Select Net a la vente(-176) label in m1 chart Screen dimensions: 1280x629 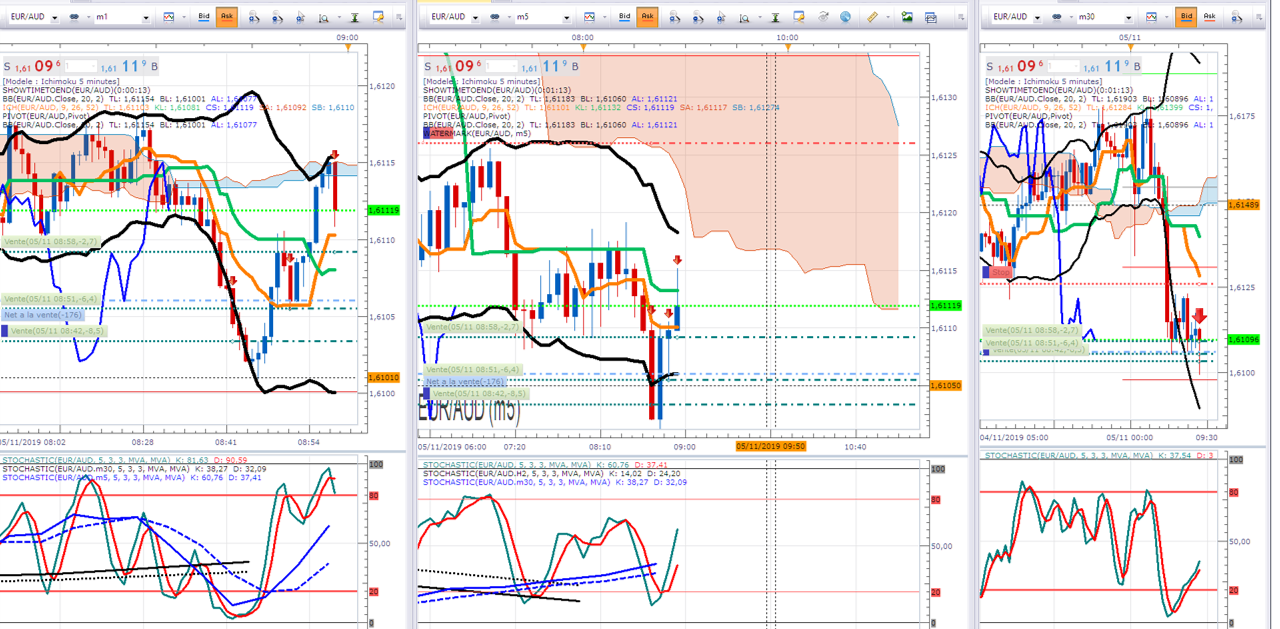coord(42,315)
